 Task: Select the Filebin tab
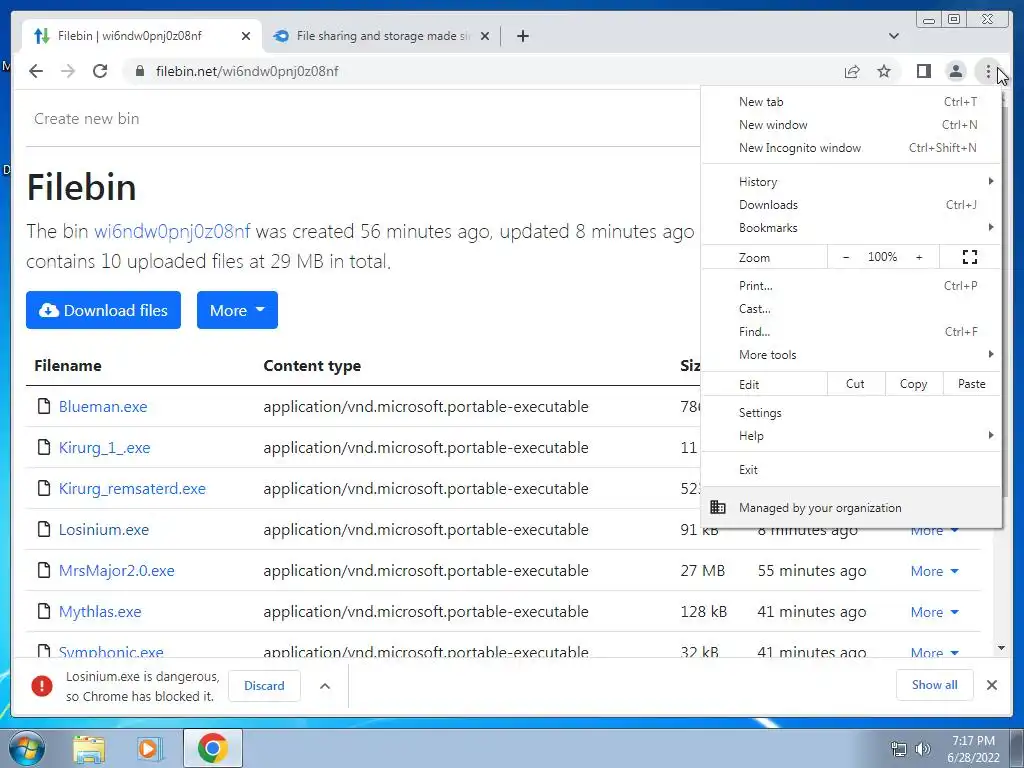pyautogui.click(x=142, y=36)
